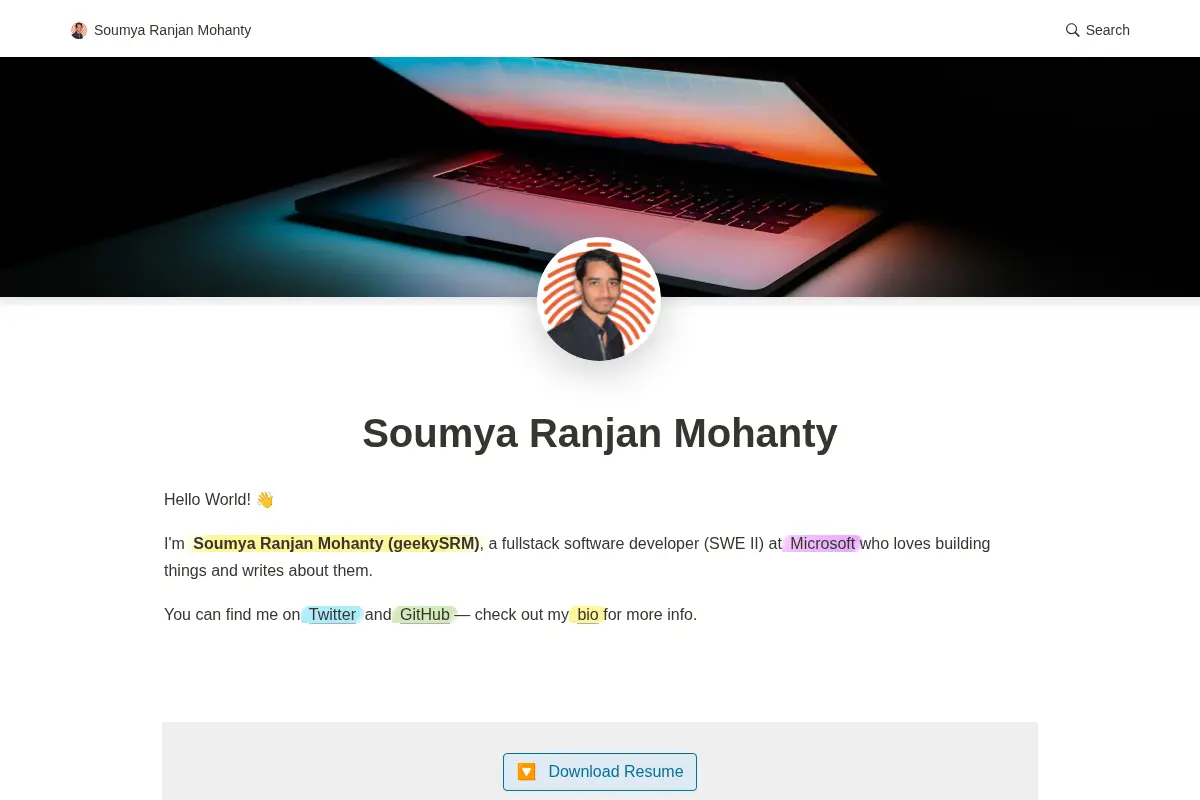Viewport: 1200px width, 800px height.
Task: Open the GitHub link
Action: 425,615
